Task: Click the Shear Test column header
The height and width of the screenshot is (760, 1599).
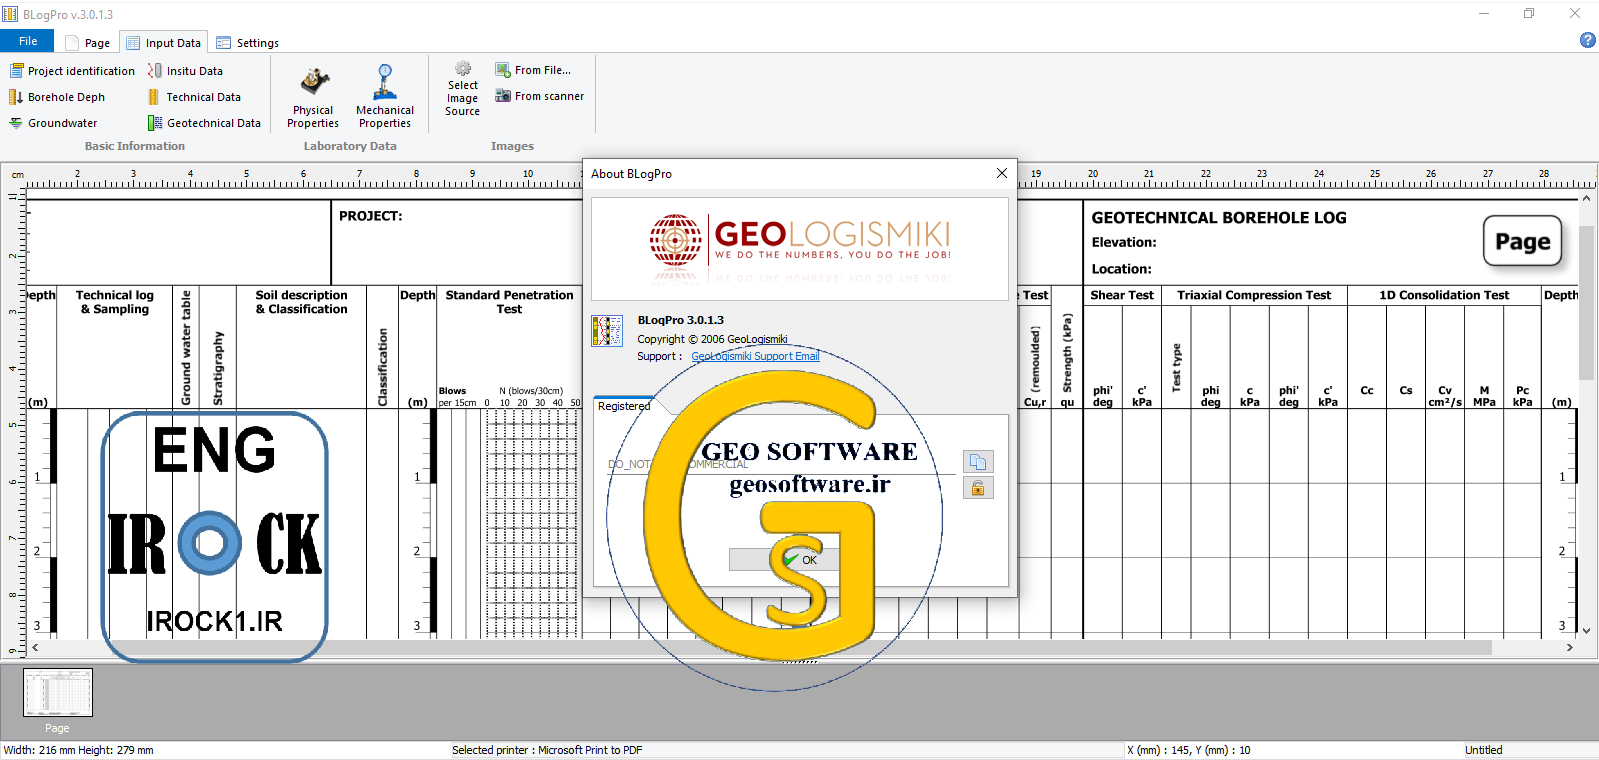Action: click(1122, 295)
